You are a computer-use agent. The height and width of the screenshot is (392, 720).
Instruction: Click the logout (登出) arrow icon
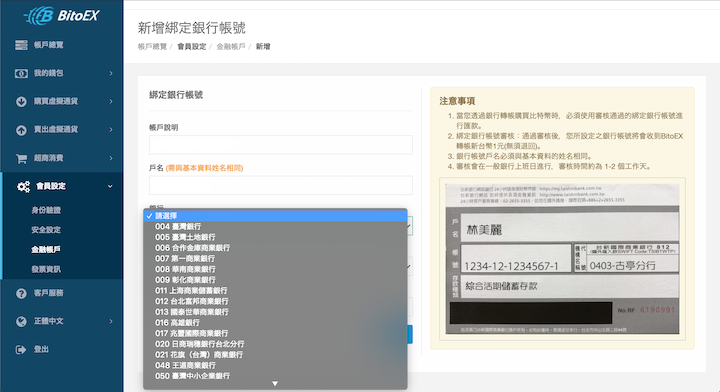pyautogui.click(x=21, y=350)
